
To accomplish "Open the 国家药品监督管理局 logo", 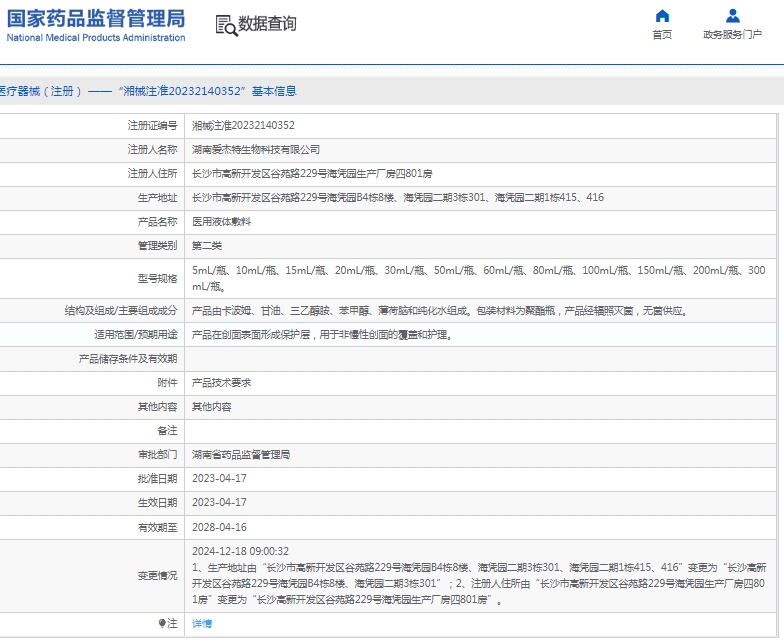I will [x=96, y=25].
